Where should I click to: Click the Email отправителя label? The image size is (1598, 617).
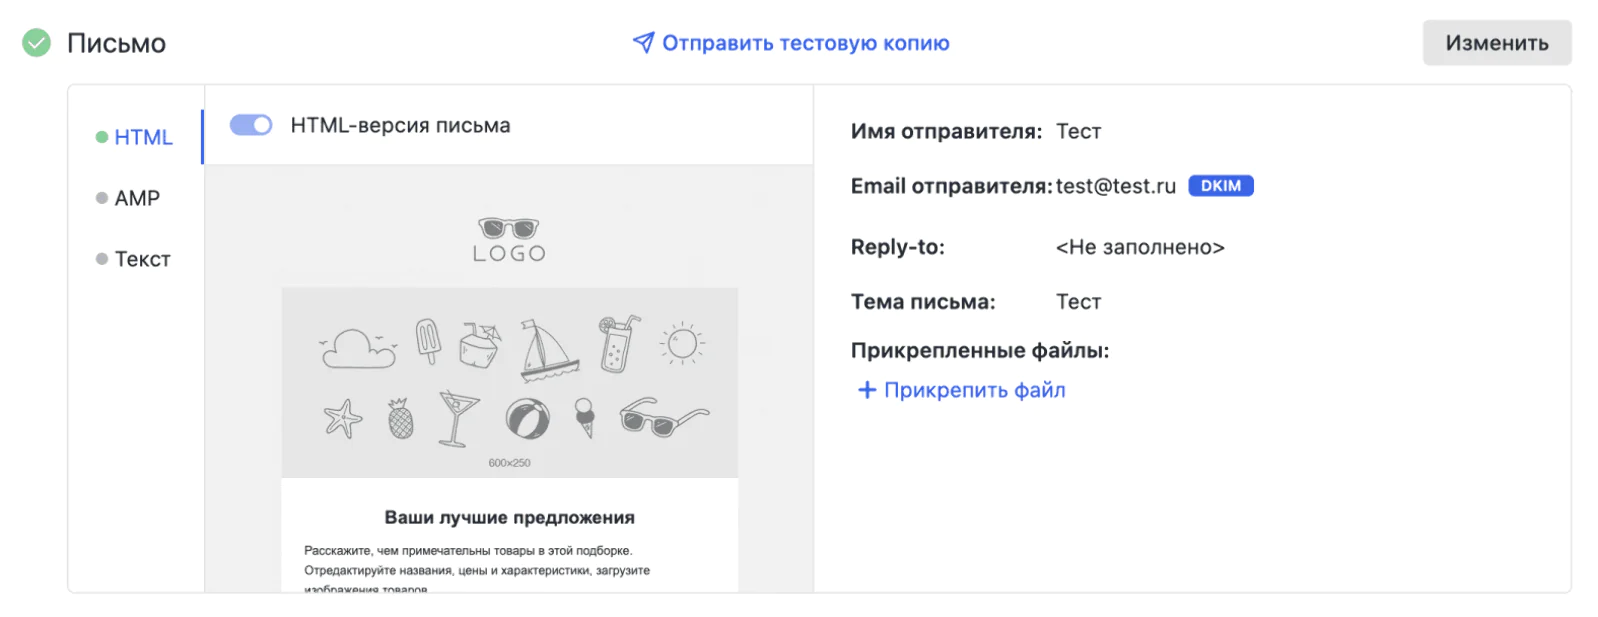951,186
